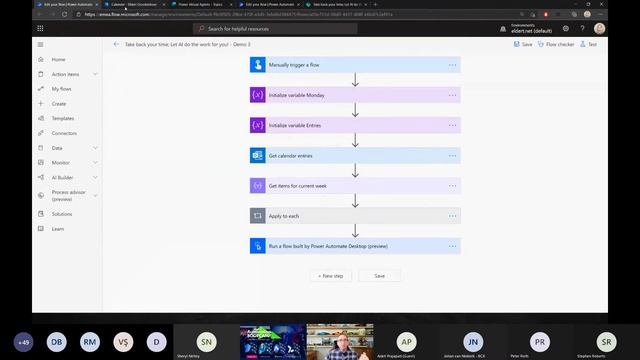The height and width of the screenshot is (360, 640).
Task: Select participant SR avatar
Action: [x=606, y=342]
